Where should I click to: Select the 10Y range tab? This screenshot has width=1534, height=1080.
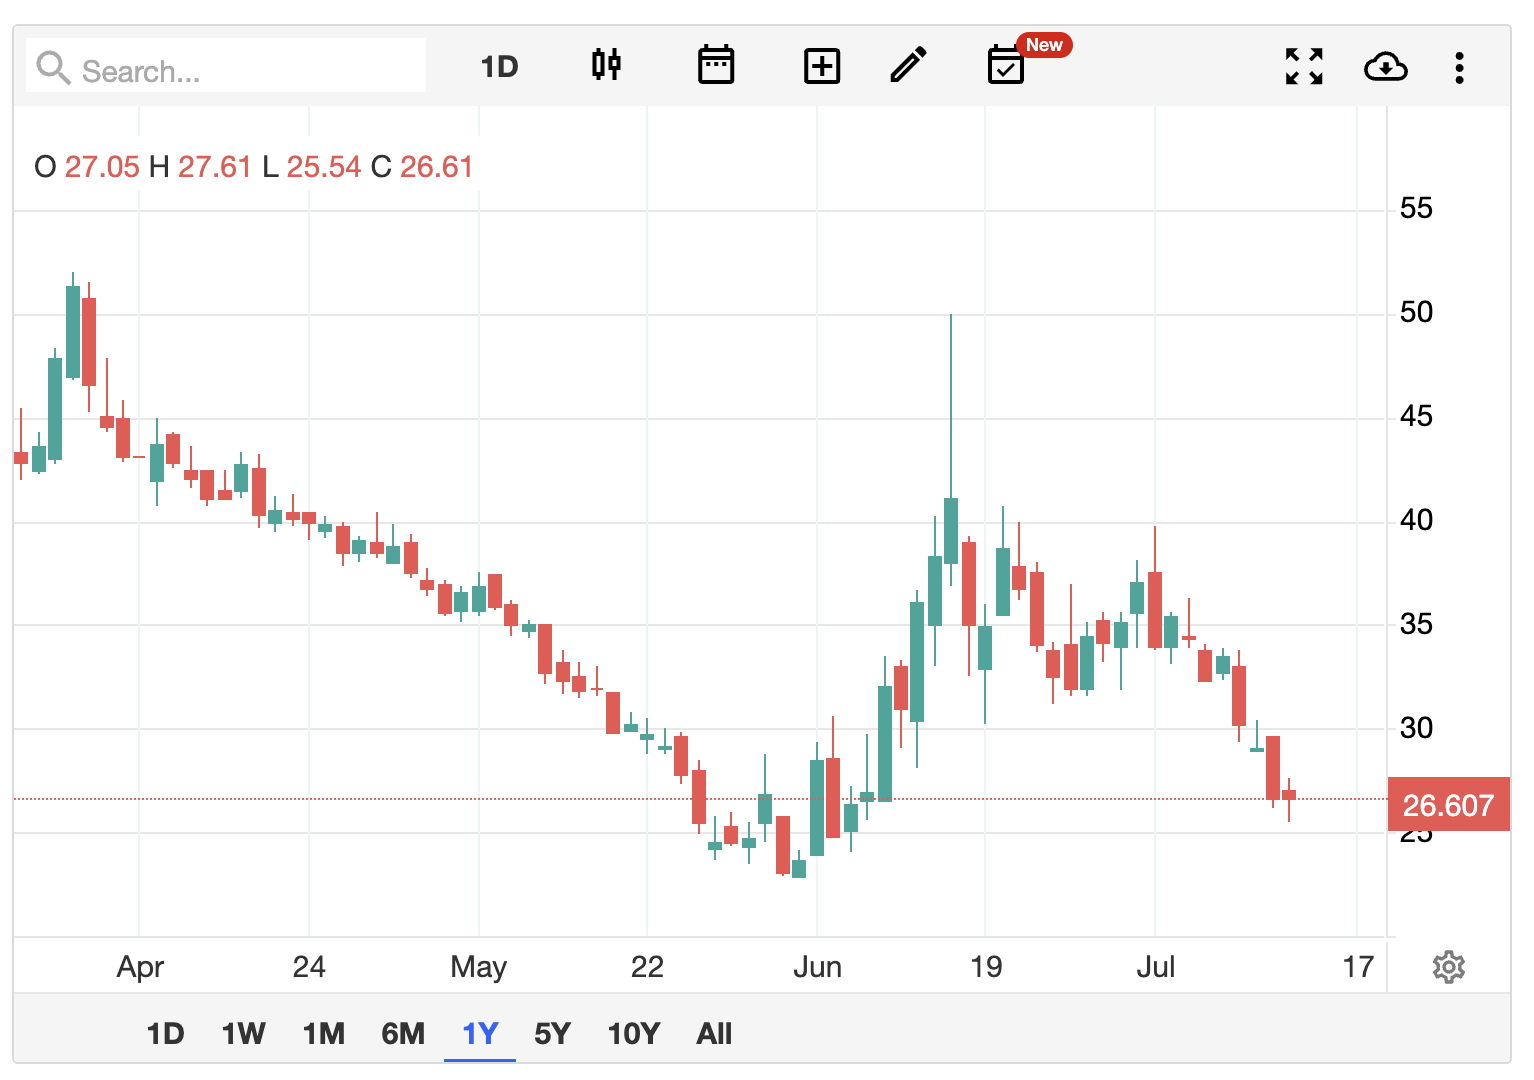point(634,1033)
